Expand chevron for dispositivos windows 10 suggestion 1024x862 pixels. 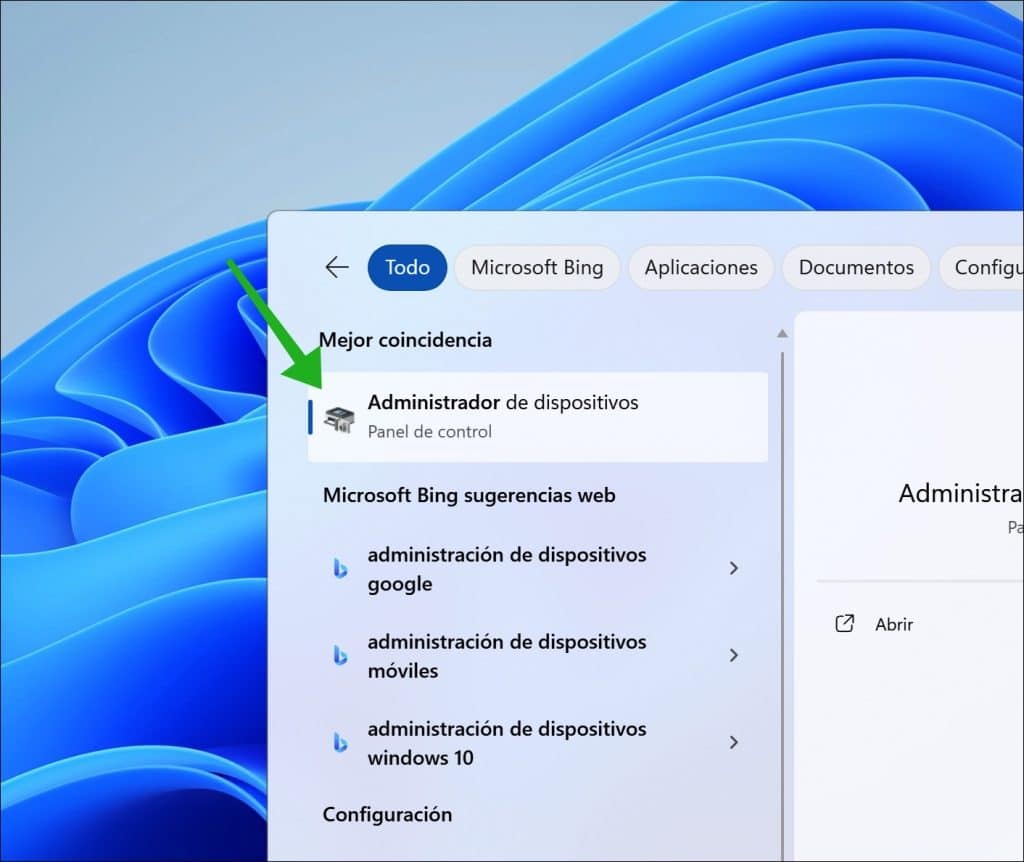tap(734, 742)
